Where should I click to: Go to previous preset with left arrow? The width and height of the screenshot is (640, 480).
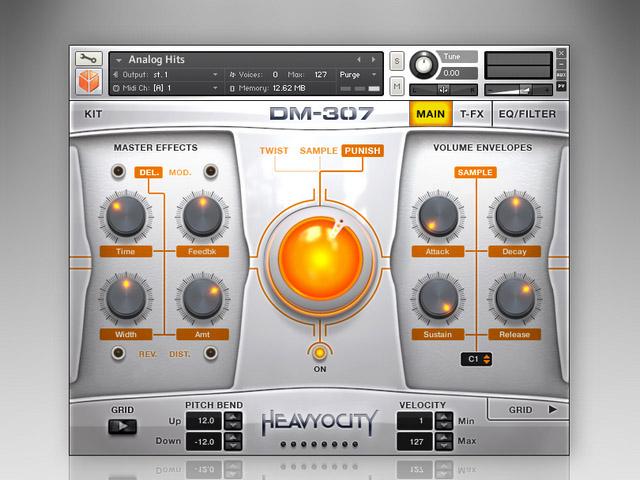tap(359, 60)
